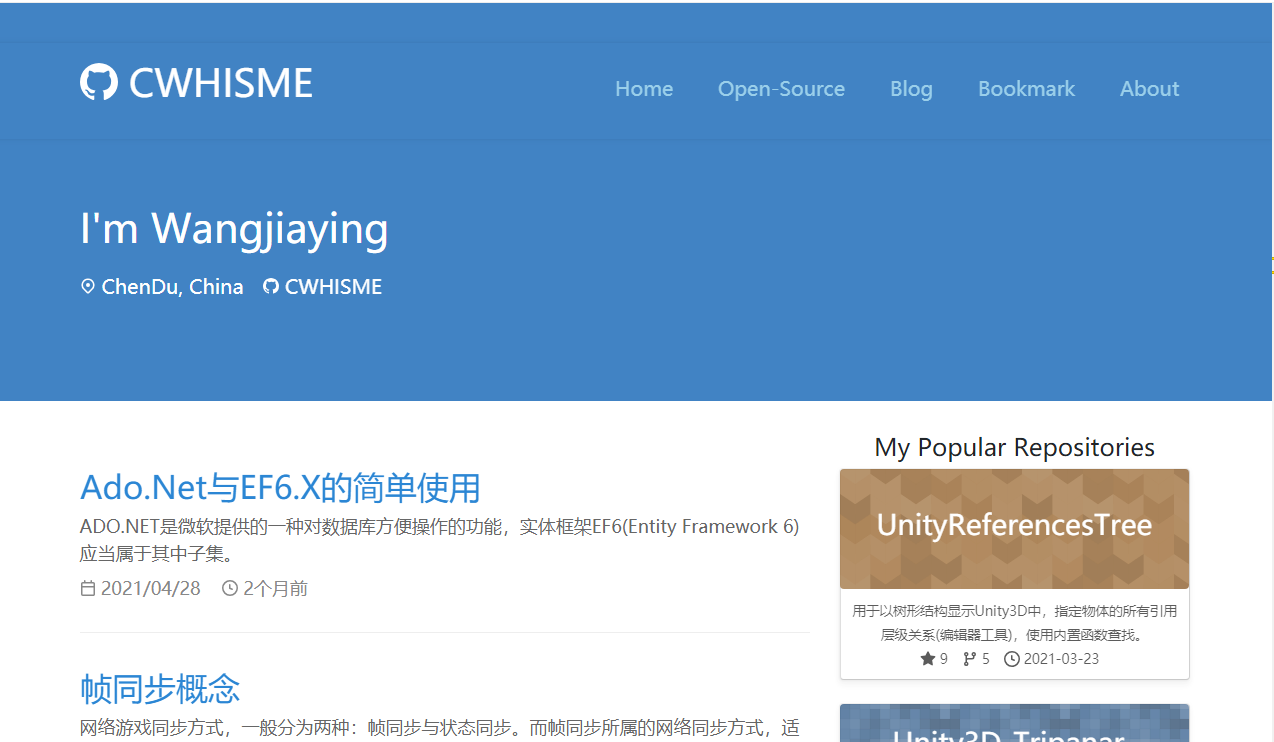1274x742 pixels.
Task: Click the clock icon beside 2个月前
Action: pos(230,589)
